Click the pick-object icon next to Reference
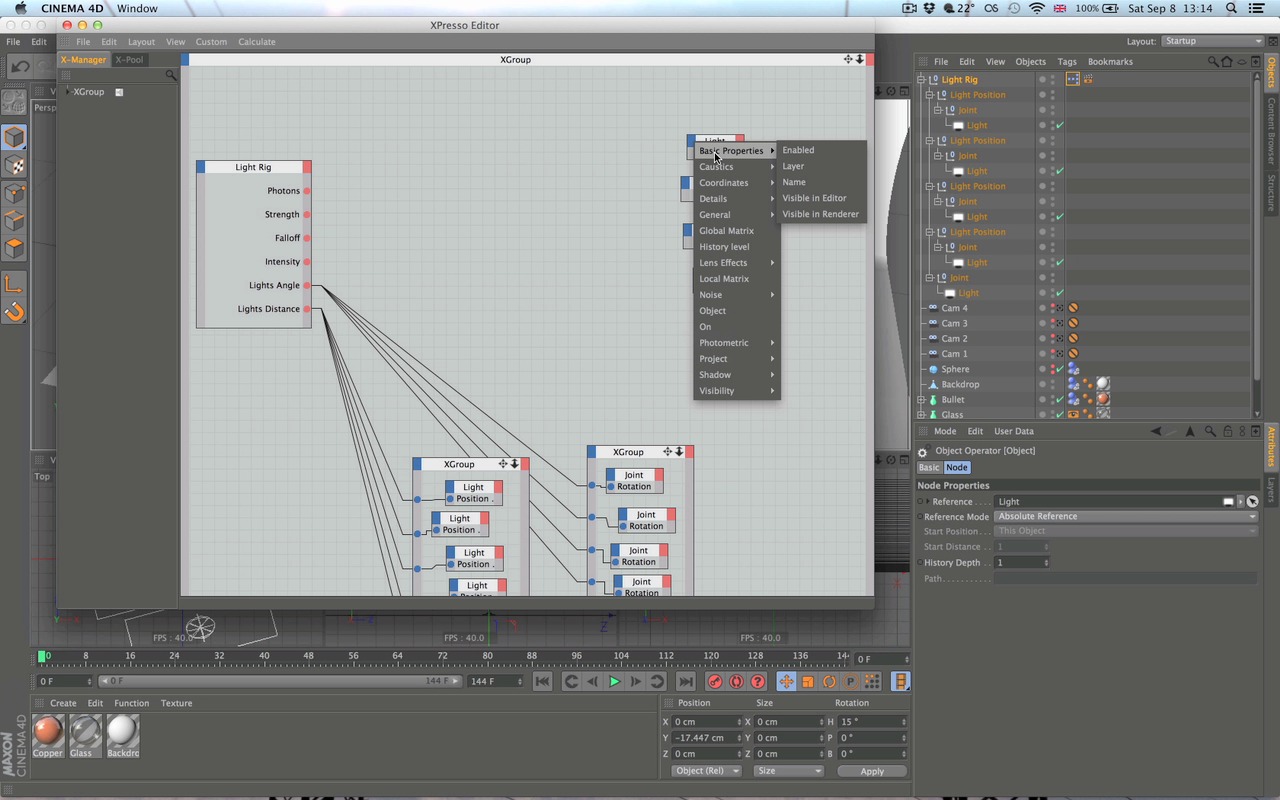 (x=1252, y=501)
